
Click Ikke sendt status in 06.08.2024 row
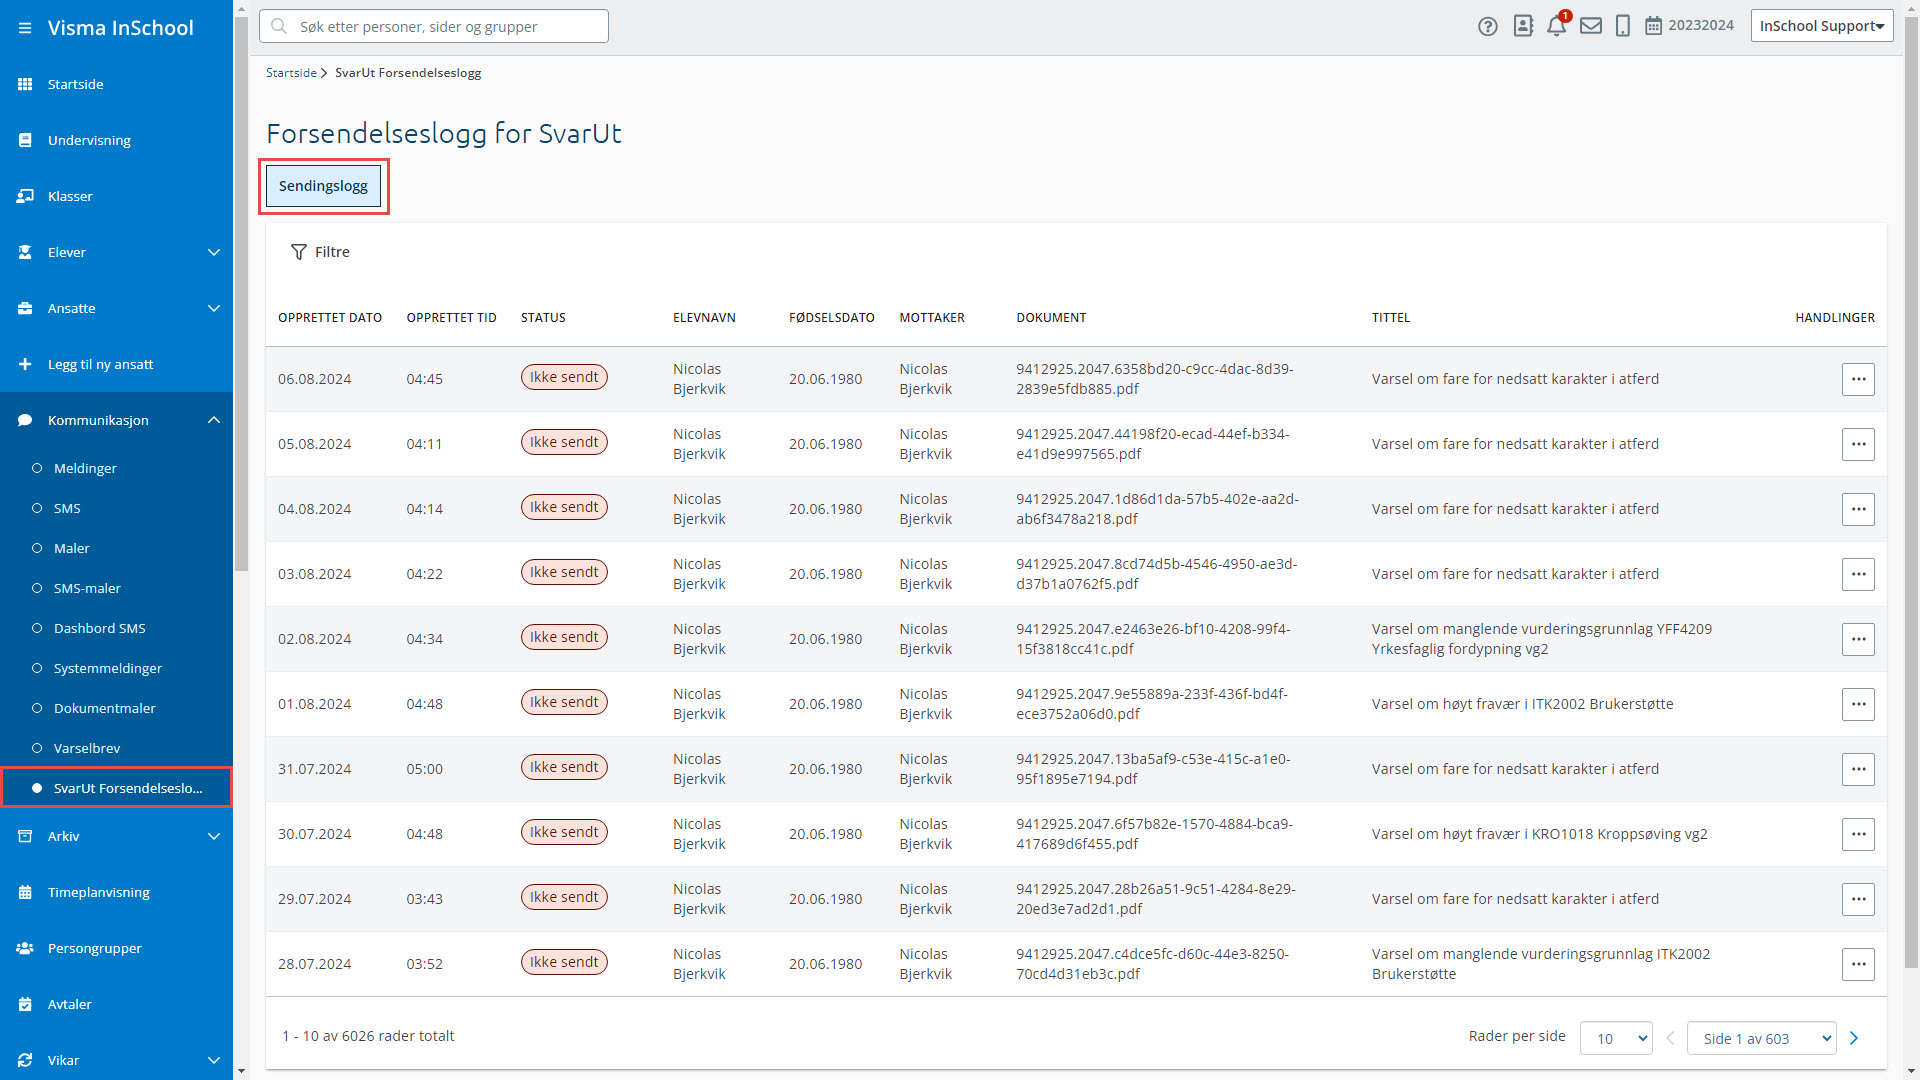(564, 377)
